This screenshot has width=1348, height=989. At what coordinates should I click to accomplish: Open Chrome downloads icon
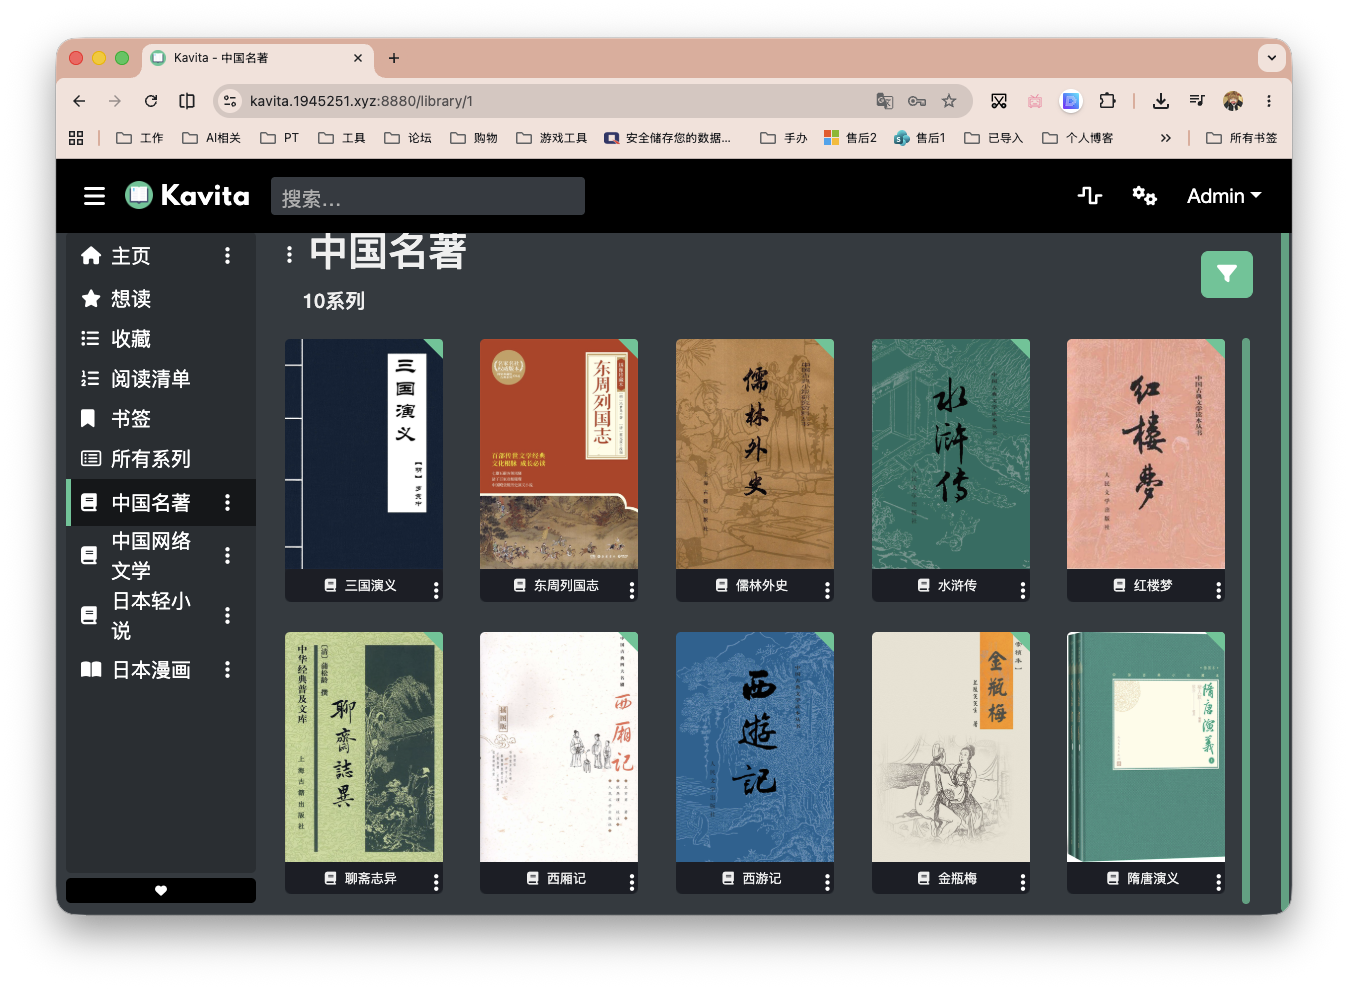point(1161,101)
